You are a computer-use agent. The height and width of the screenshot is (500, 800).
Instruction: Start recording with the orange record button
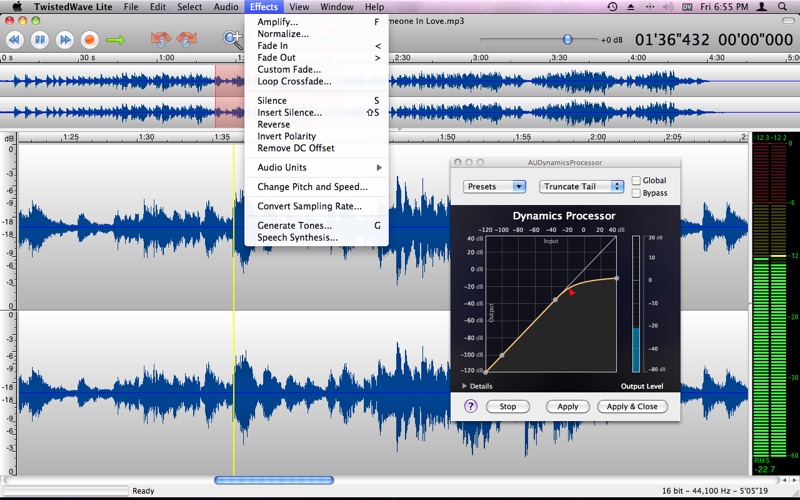point(90,40)
